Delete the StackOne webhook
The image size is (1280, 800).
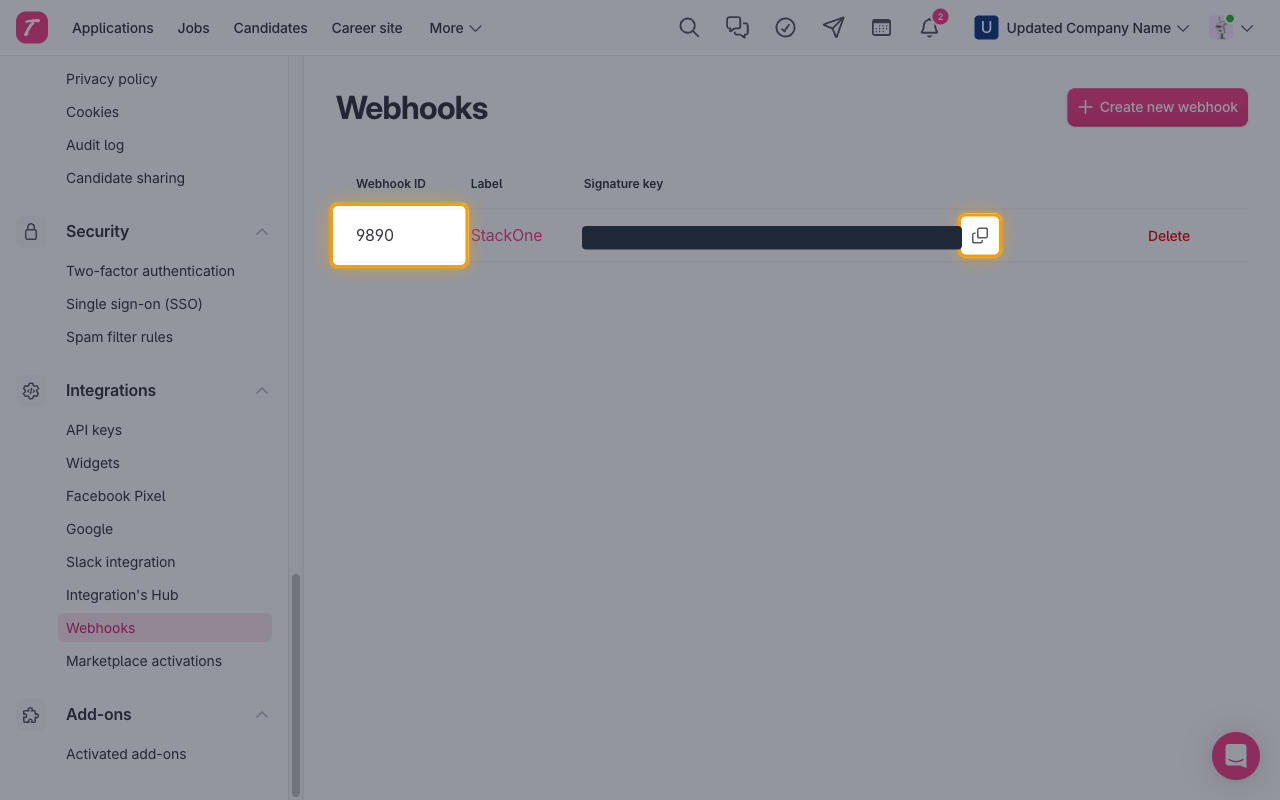(1169, 236)
